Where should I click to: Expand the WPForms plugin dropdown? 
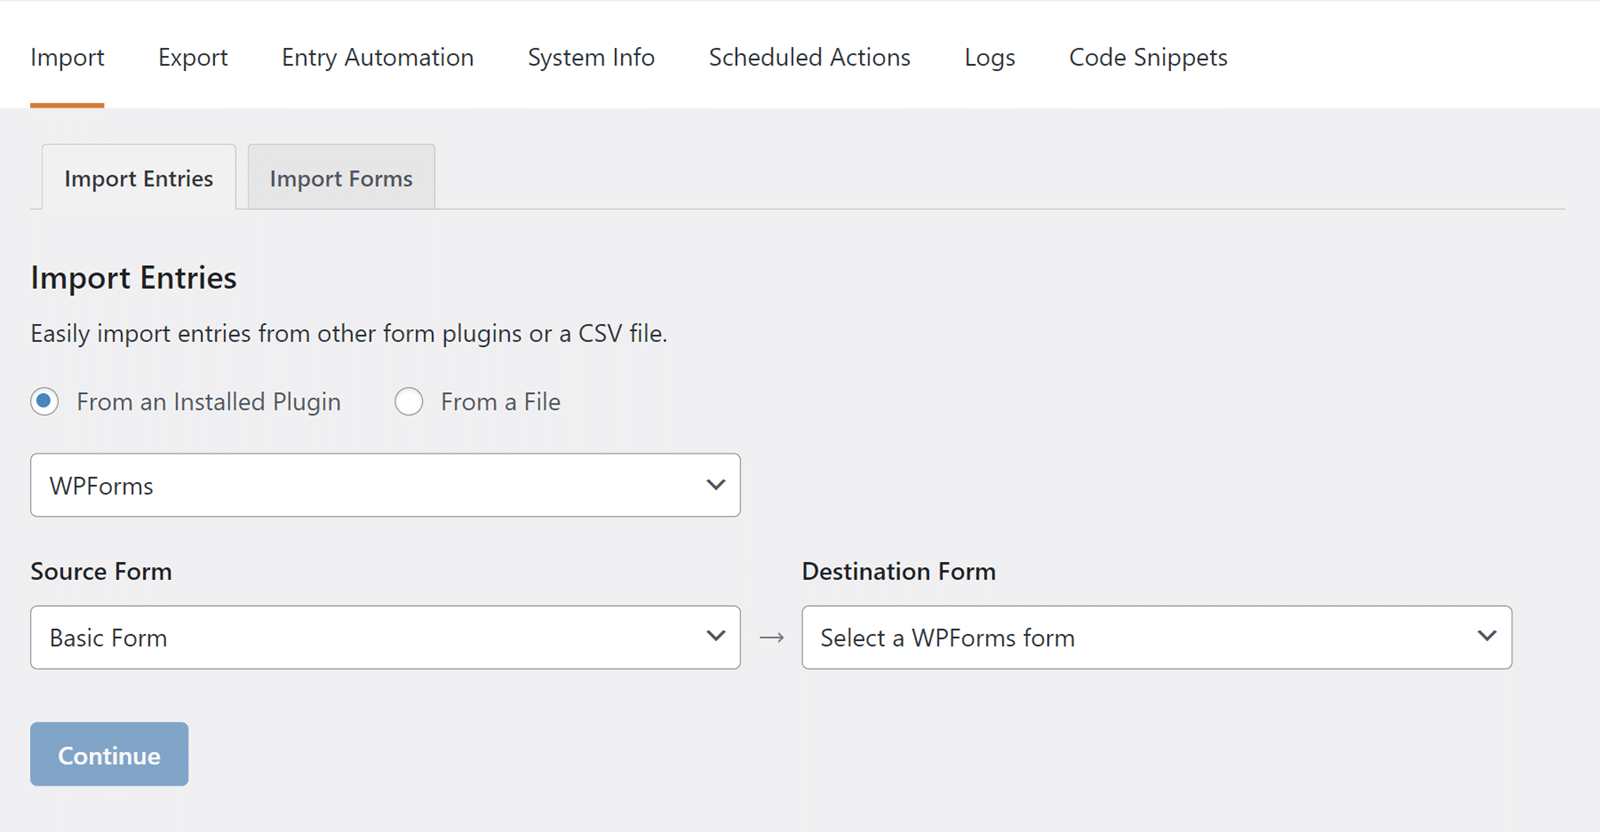point(385,485)
